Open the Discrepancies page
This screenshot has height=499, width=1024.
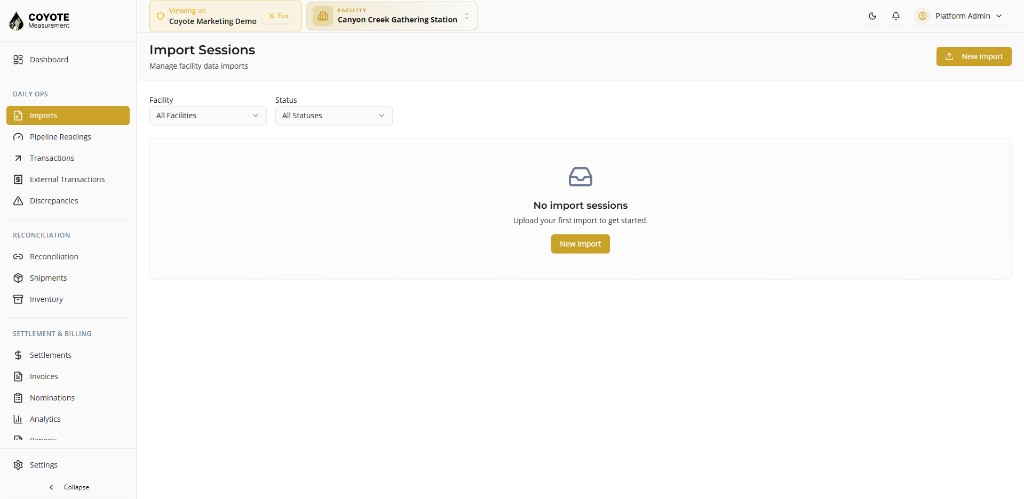[x=68, y=201]
